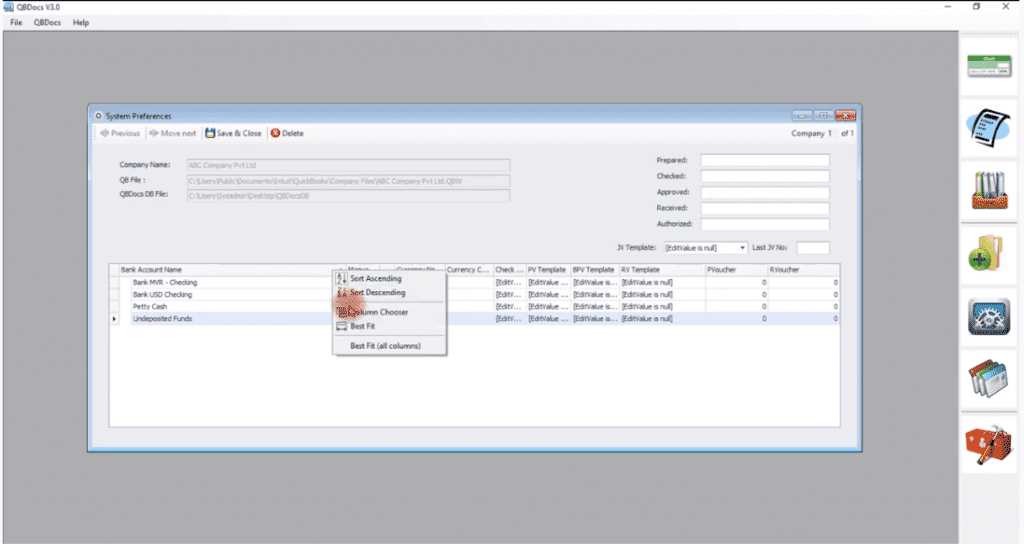
Task: Click the RV Template column header
Action: coord(662,270)
